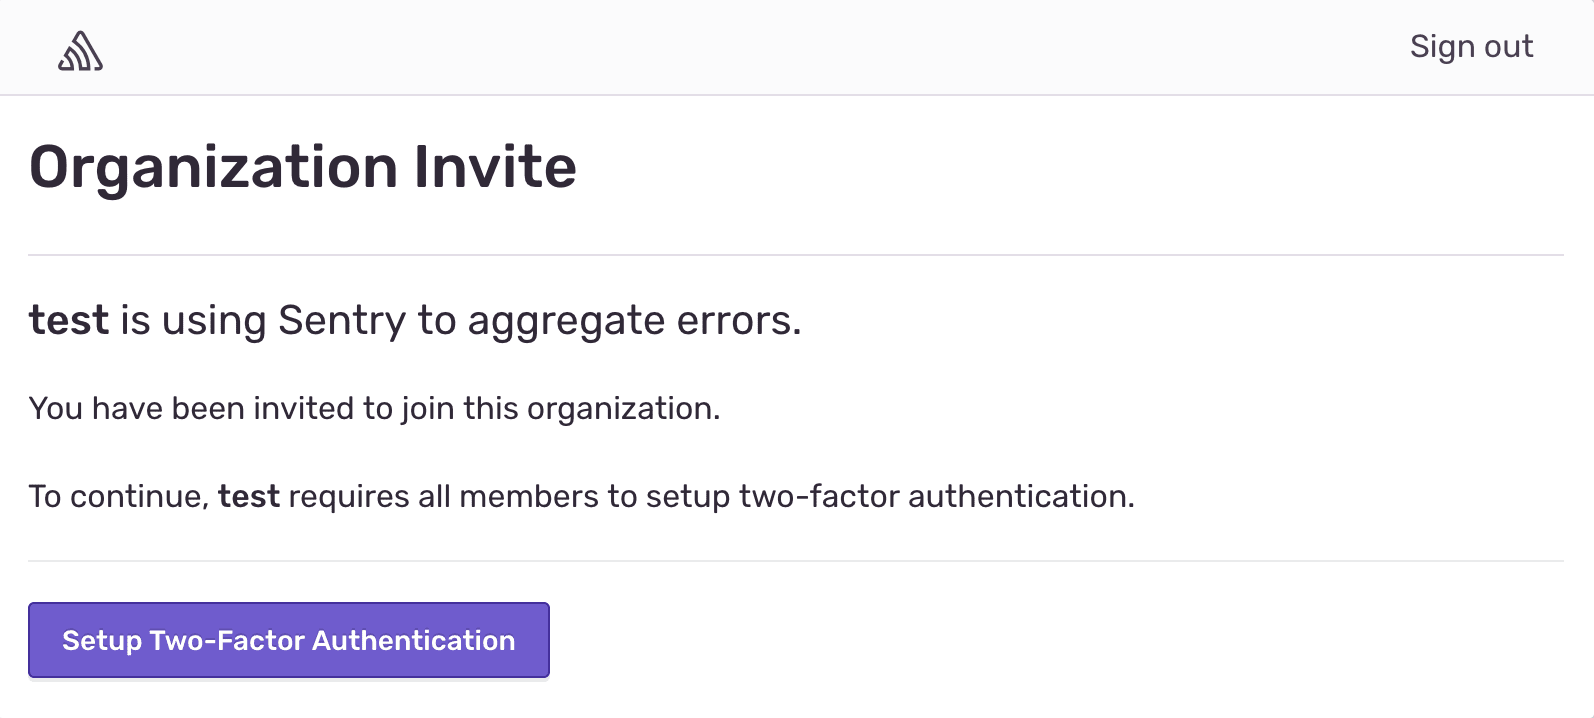Click the "To continue," text
This screenshot has height=718, width=1594.
[118, 497]
